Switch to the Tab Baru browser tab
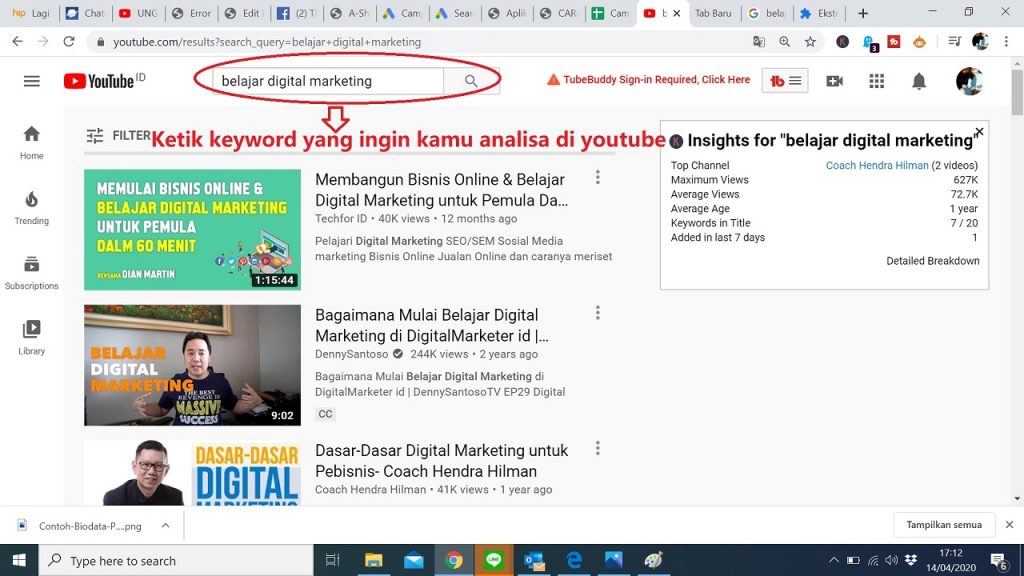Image resolution: width=1024 pixels, height=576 pixels. click(x=714, y=14)
